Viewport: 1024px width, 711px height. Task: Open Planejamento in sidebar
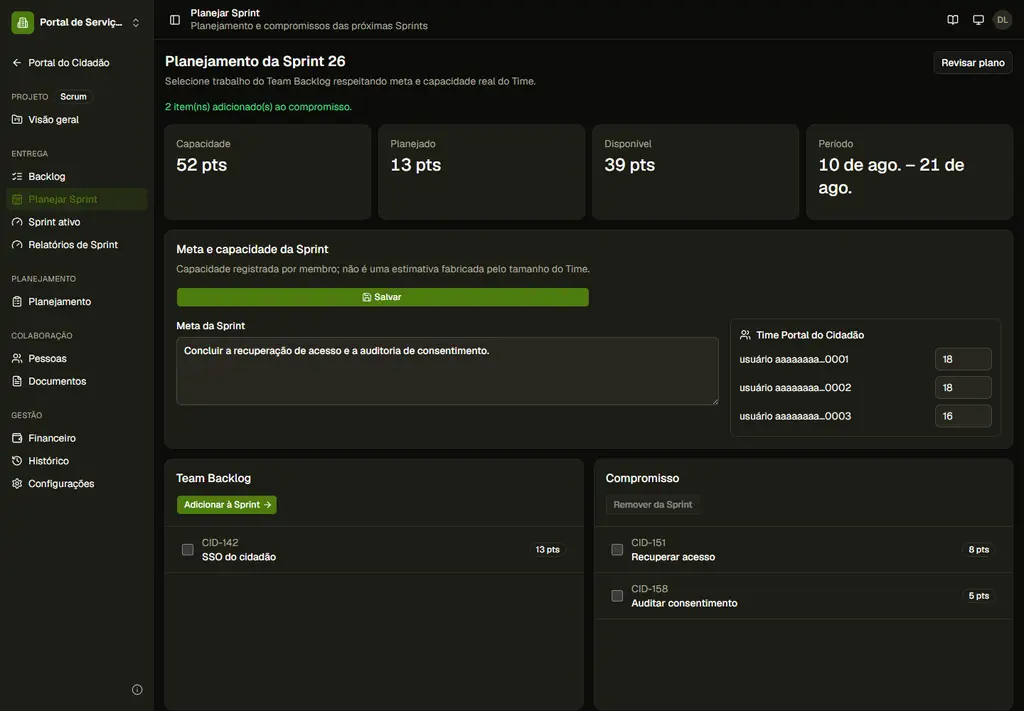77,302
